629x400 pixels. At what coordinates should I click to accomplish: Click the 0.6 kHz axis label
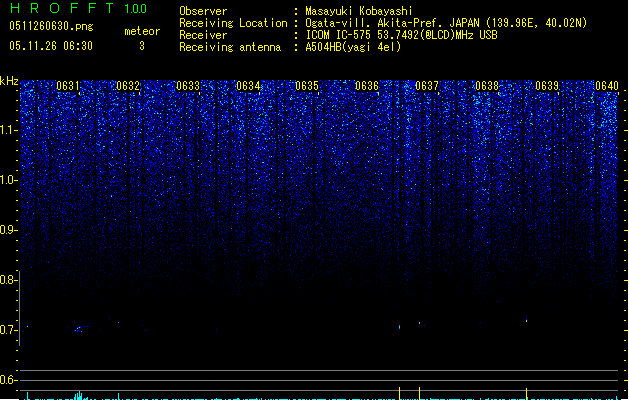8,380
